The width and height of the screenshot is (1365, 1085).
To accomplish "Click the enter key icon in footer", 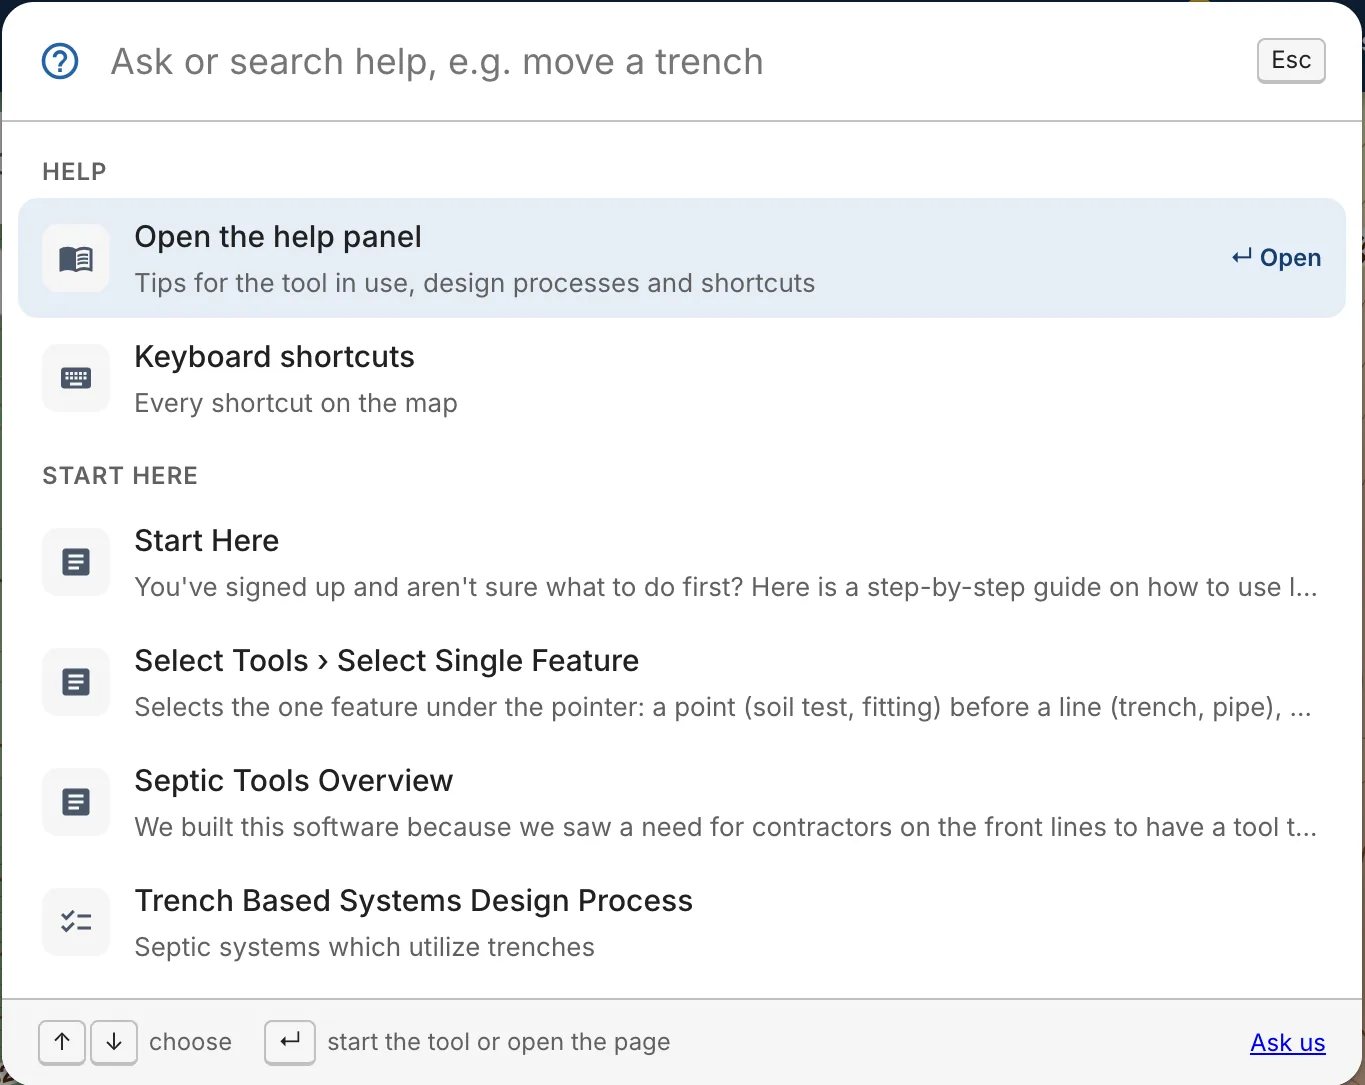I will [290, 1042].
